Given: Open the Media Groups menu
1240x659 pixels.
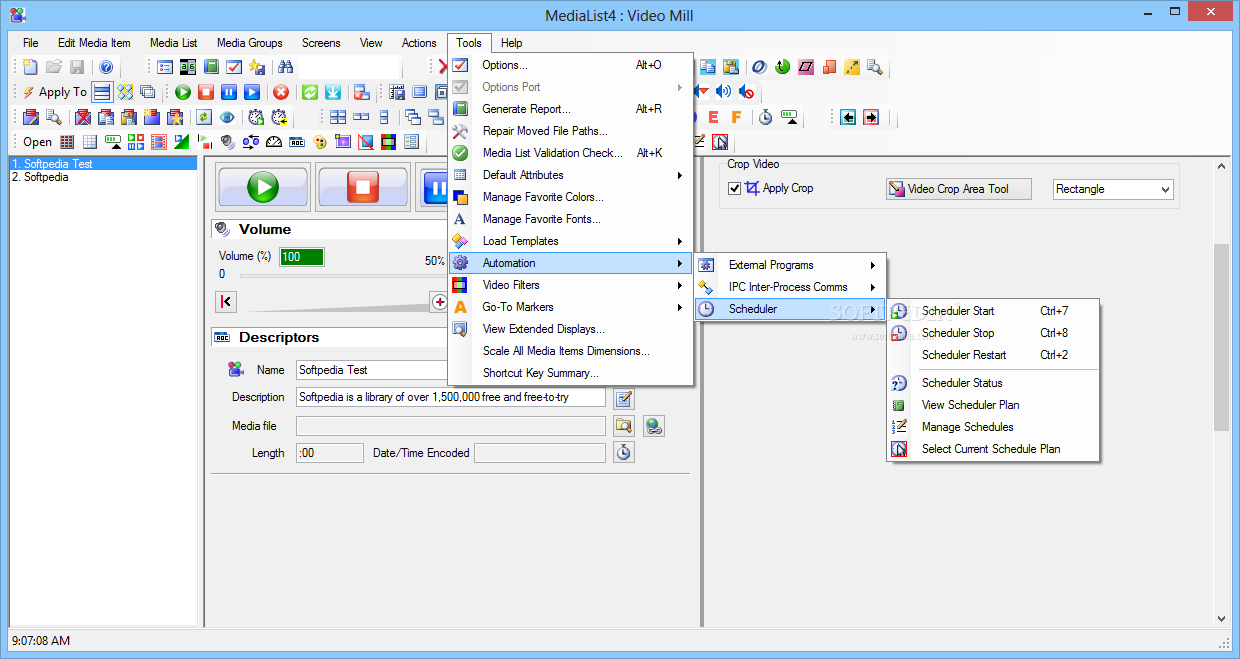Looking at the screenshot, I should pos(250,43).
